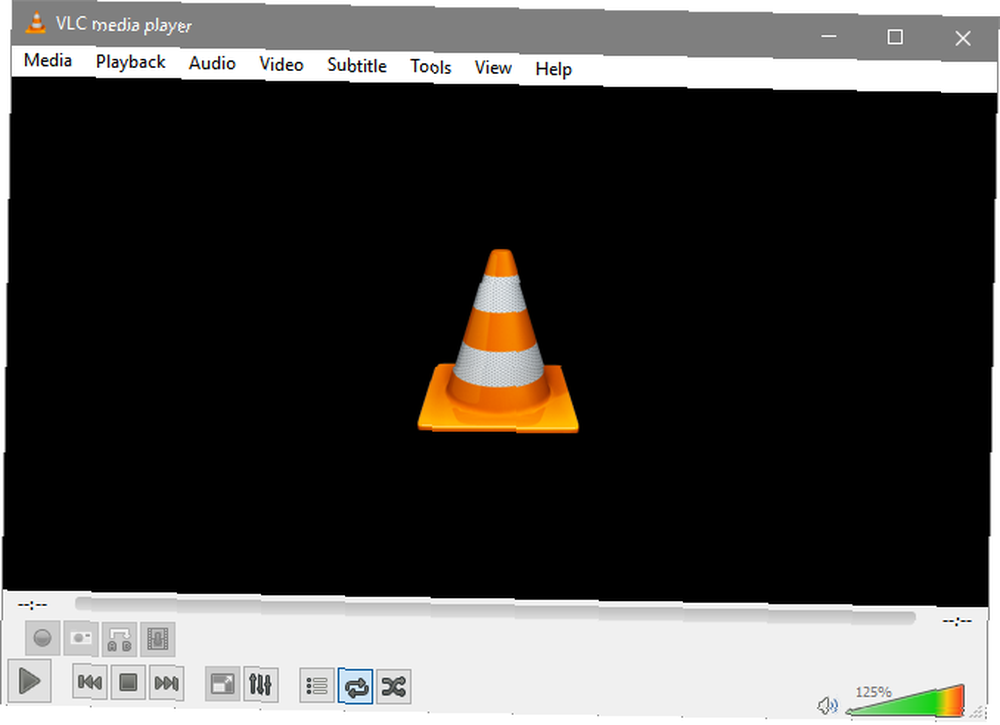Open the View menu

[x=493, y=68]
